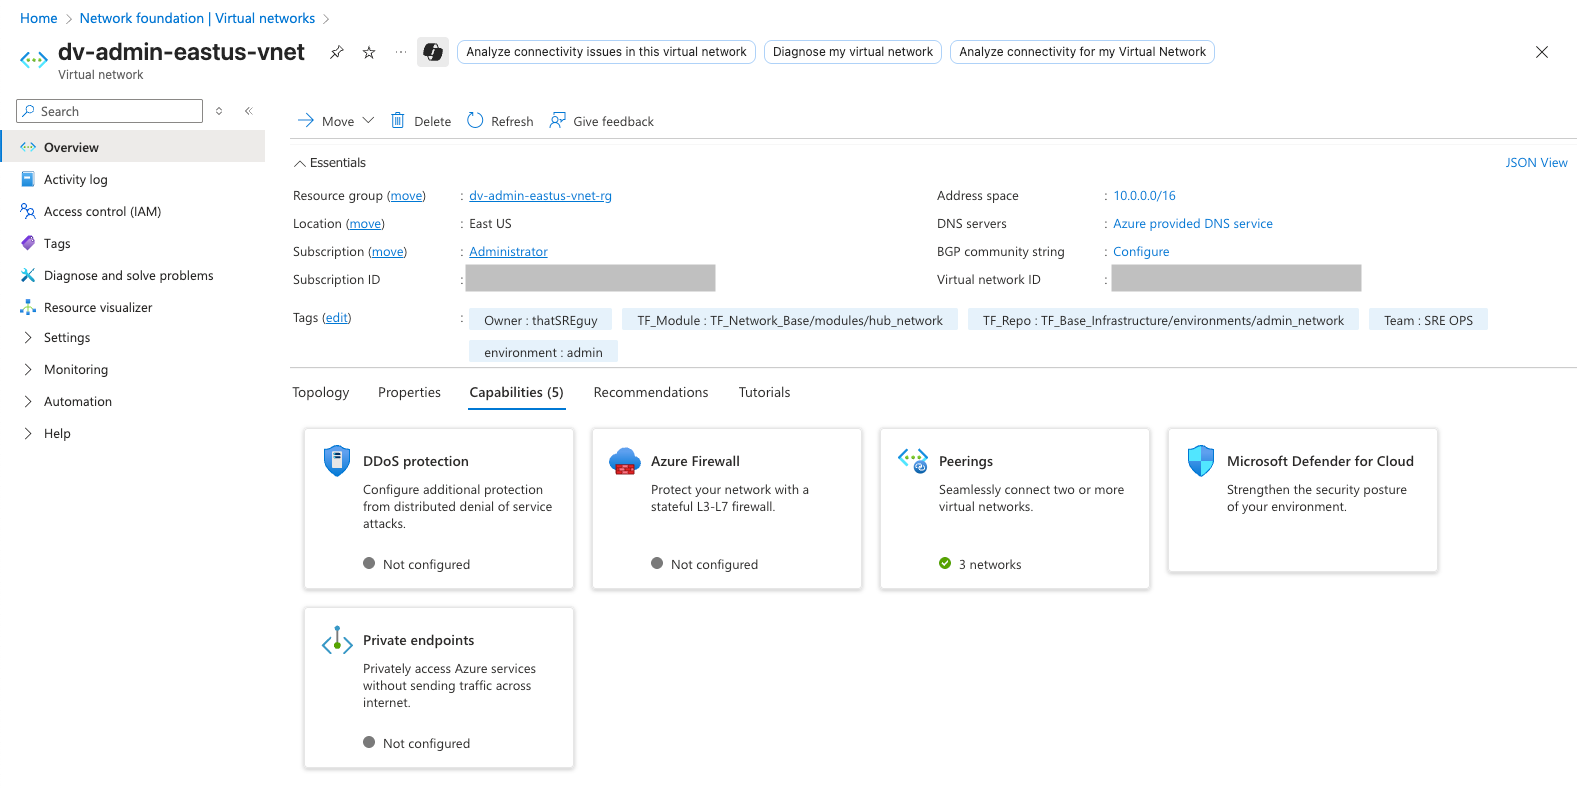Toggle expand/collapse all sidebar groups
1577x789 pixels.
pyautogui.click(x=219, y=111)
